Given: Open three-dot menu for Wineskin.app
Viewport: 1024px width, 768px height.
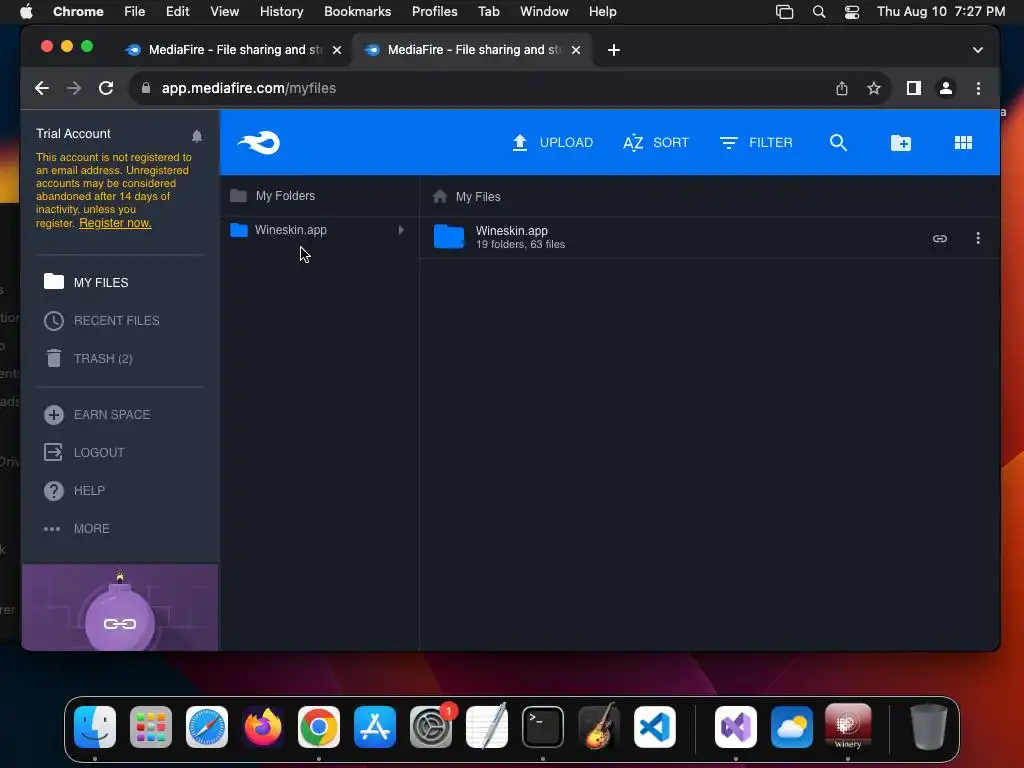Looking at the screenshot, I should tap(978, 238).
